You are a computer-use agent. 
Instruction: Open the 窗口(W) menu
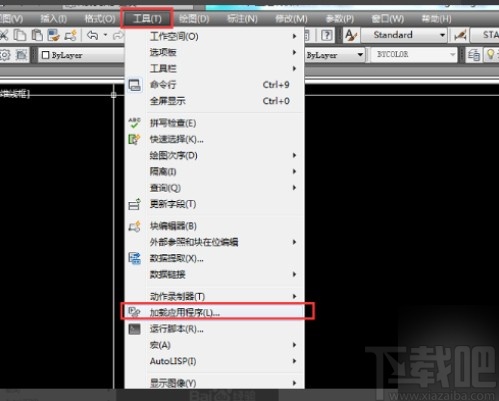pos(388,18)
